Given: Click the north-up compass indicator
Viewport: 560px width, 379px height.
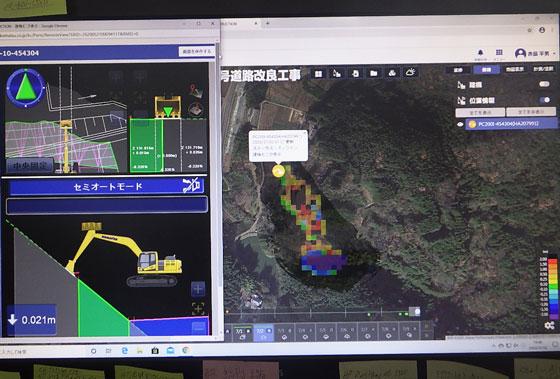Looking at the screenshot, I should coord(26,88).
